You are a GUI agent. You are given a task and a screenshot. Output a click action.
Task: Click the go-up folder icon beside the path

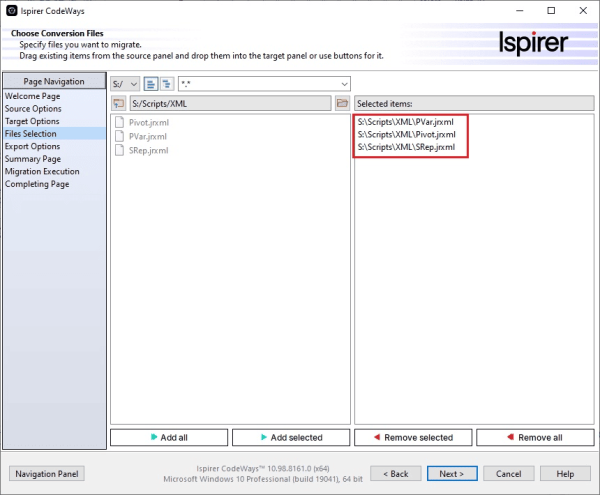pyautogui.click(x=118, y=103)
